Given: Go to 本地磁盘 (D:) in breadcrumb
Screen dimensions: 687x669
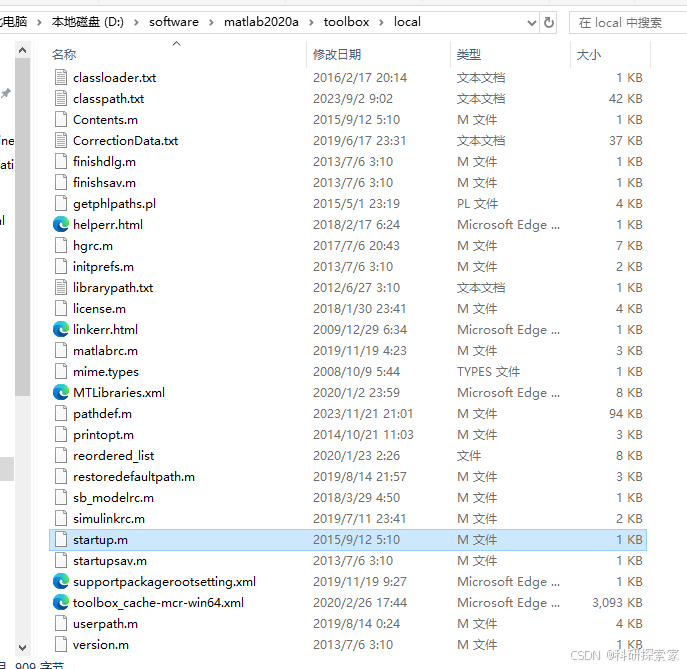Looking at the screenshot, I should click(88, 22).
